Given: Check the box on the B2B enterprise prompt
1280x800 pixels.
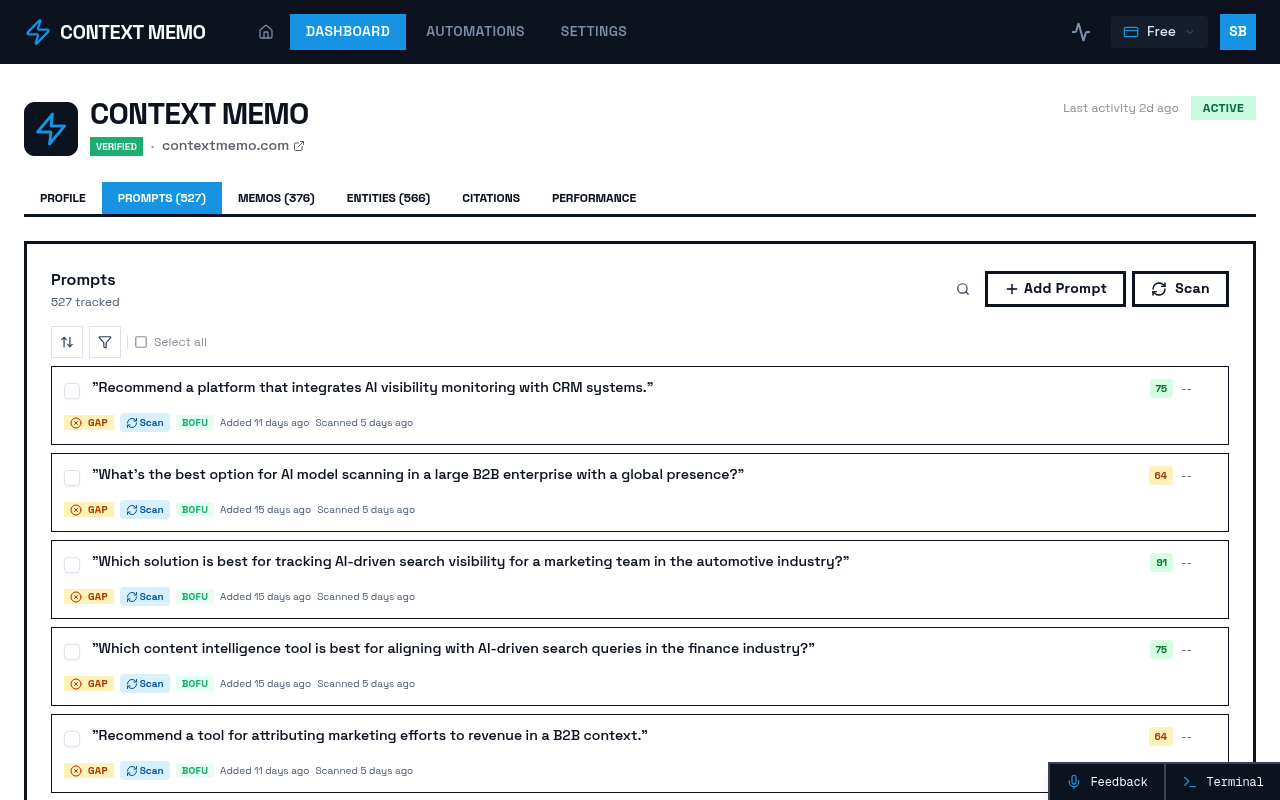Looking at the screenshot, I should point(71,478).
